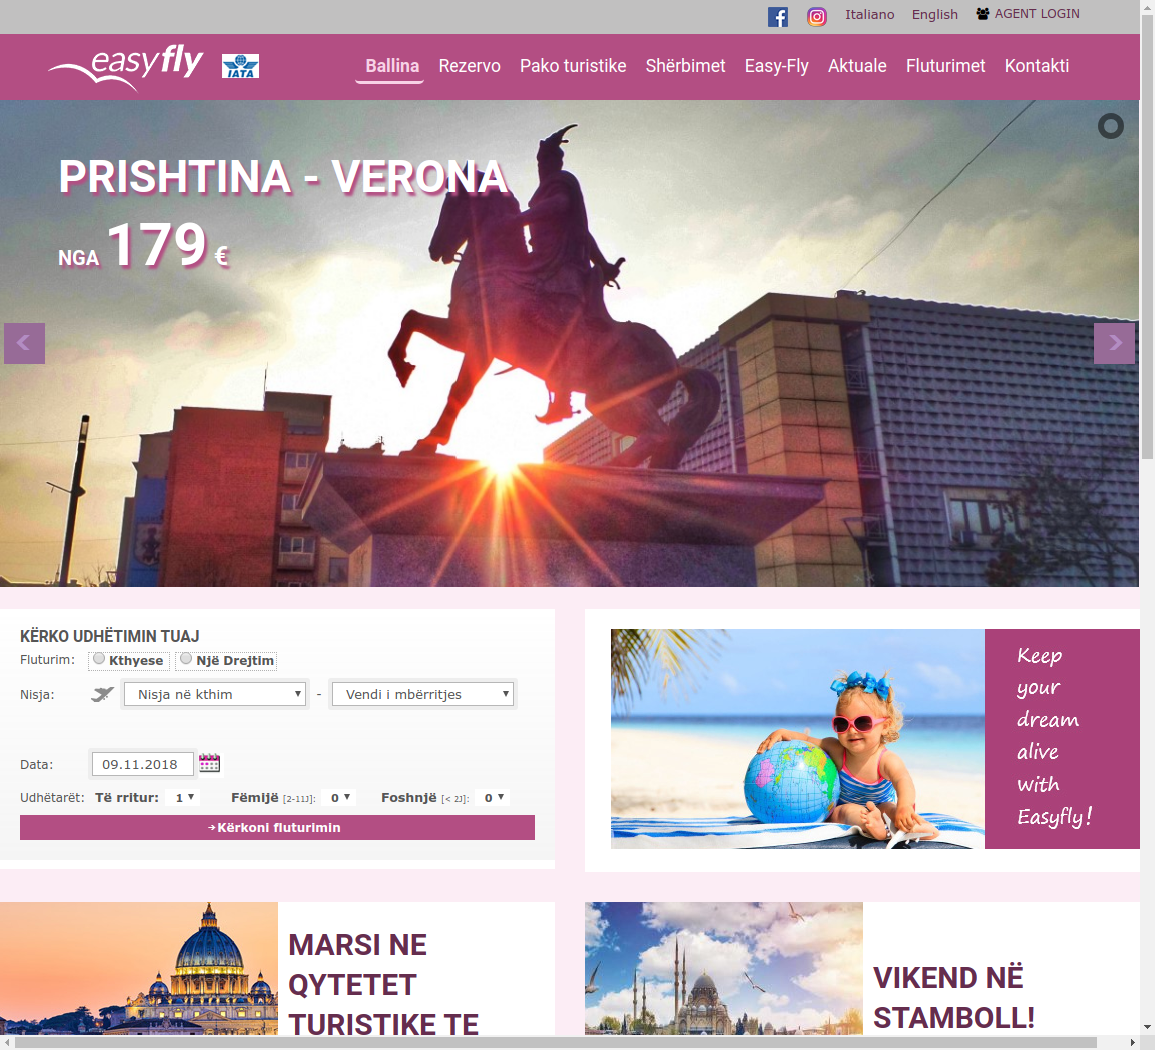1155x1050 pixels.
Task: Open the Vendi i mbërritjes dropdown
Action: 423,694
